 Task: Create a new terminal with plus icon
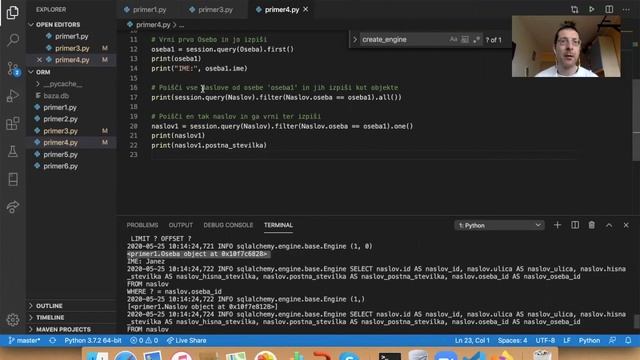click(557, 225)
